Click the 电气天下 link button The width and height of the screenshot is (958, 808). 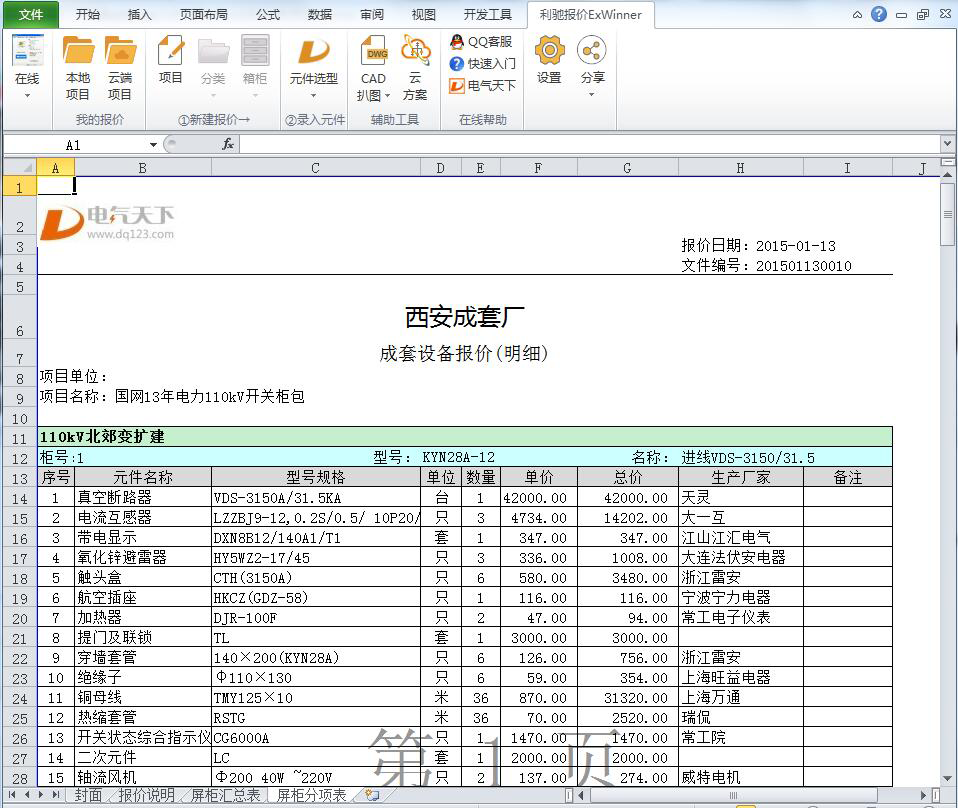tap(483, 86)
